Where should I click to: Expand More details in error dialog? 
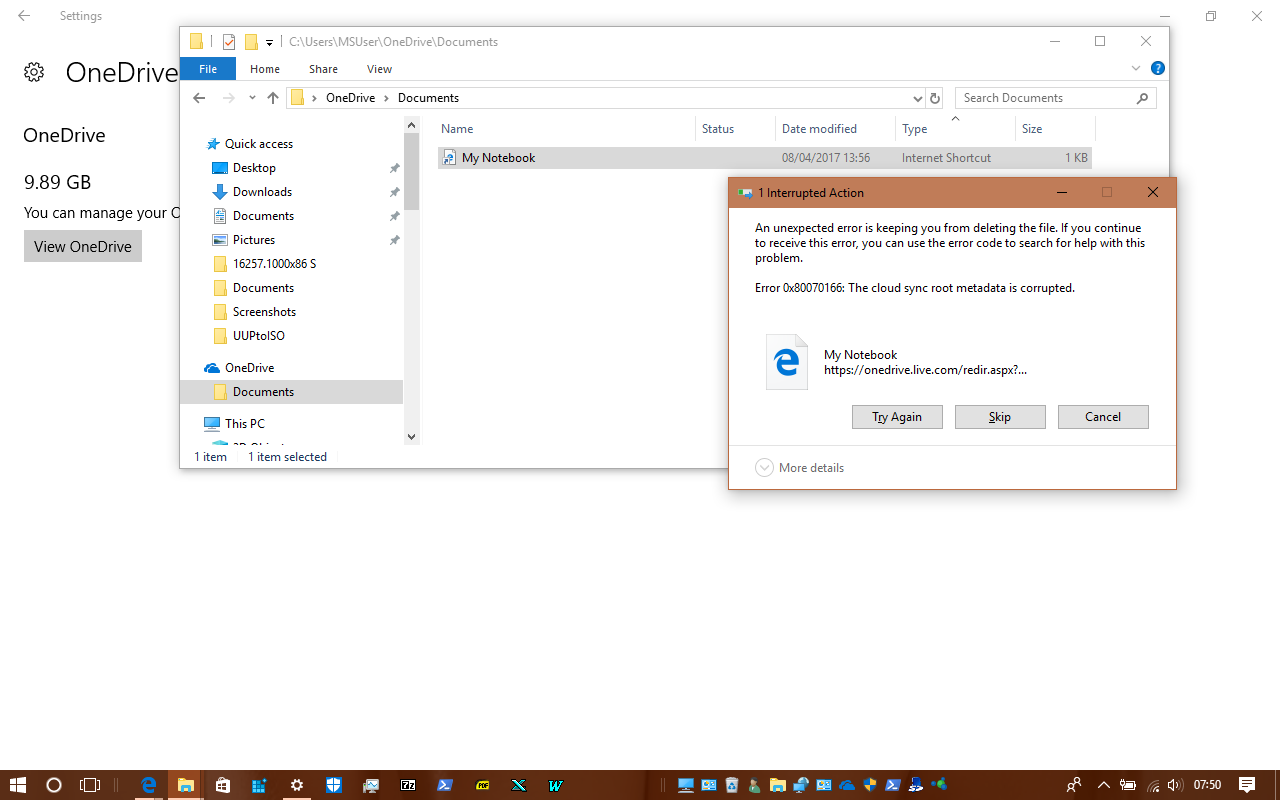pyautogui.click(x=800, y=468)
